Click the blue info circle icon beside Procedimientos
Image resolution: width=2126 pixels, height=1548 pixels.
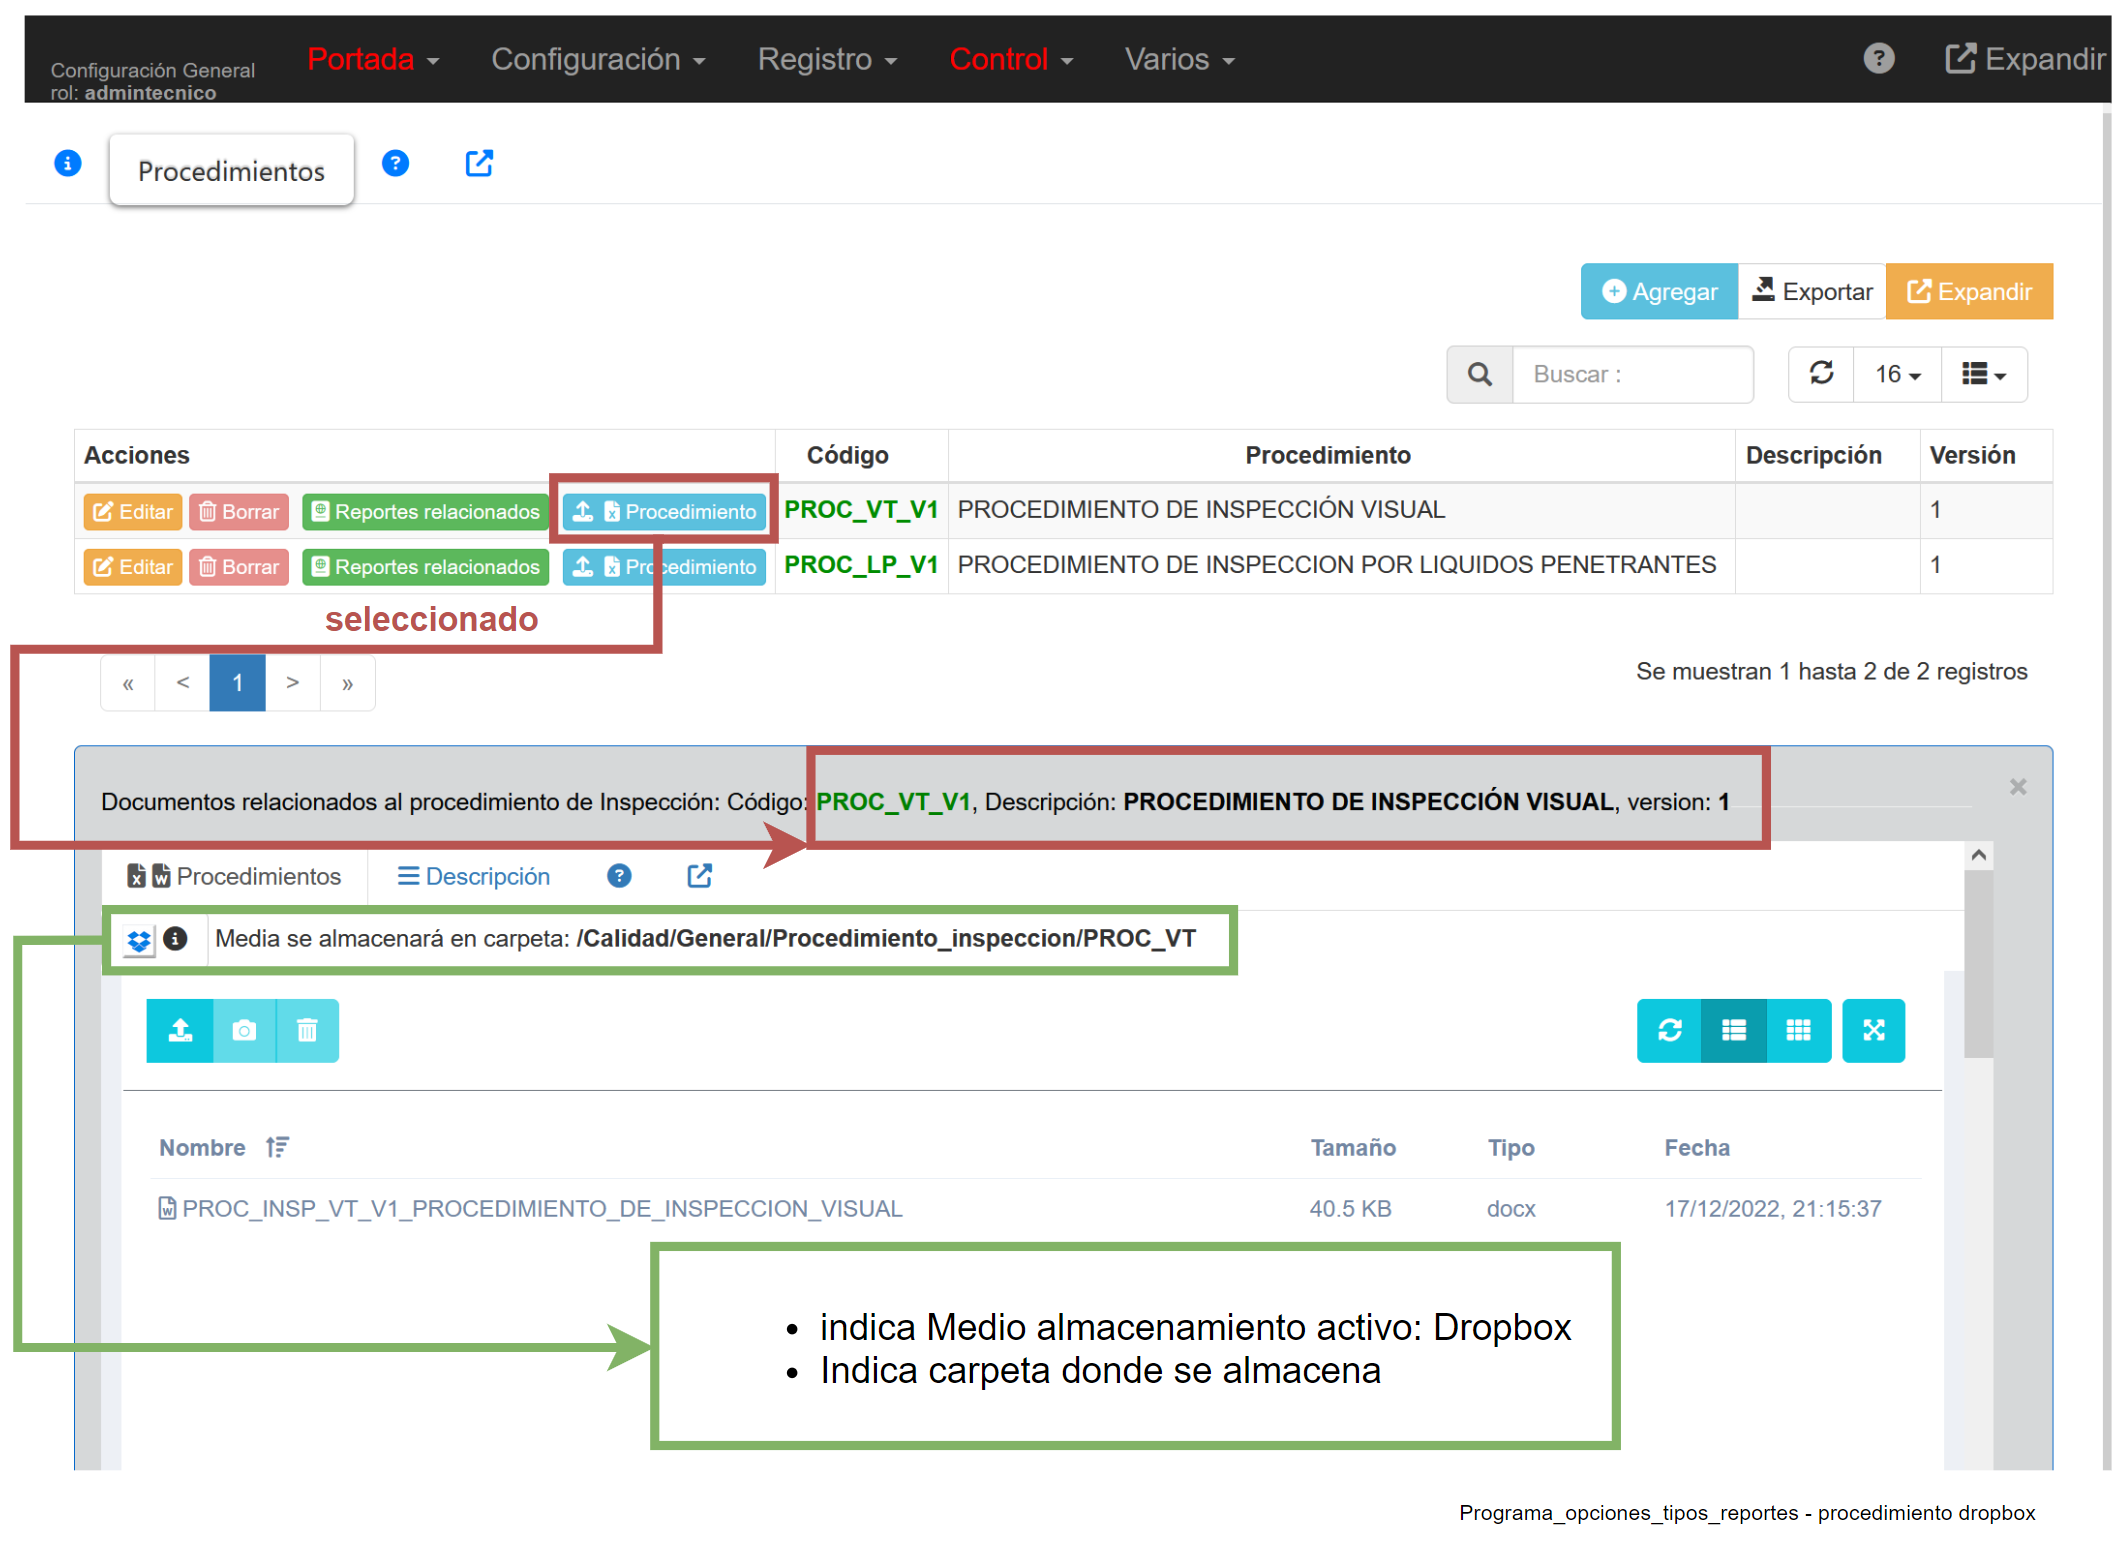(67, 163)
